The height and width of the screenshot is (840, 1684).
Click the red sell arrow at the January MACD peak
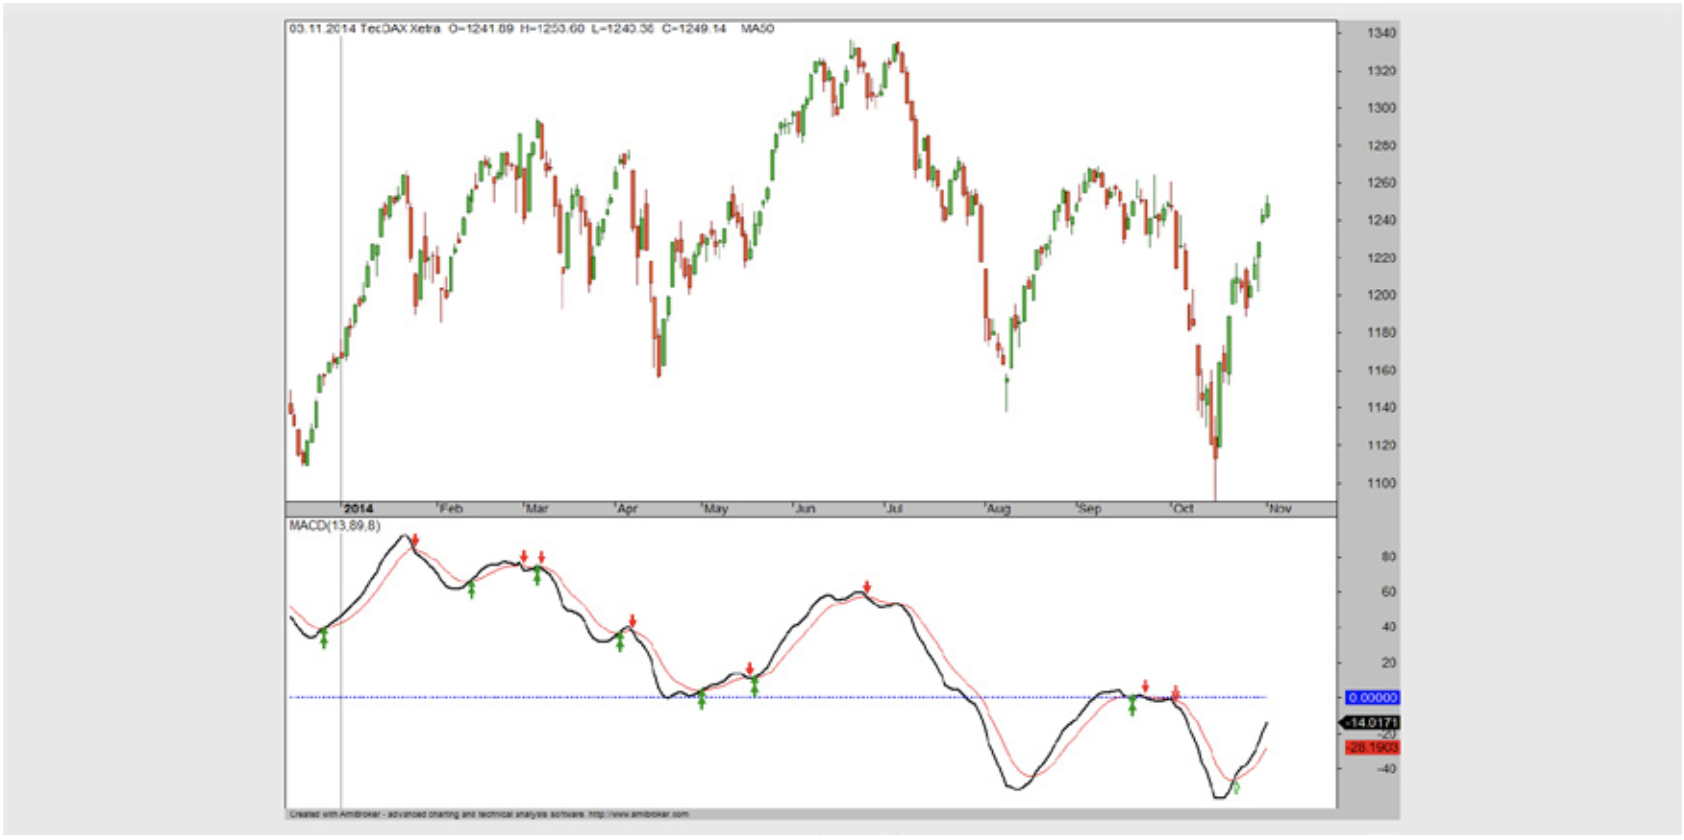pyautogui.click(x=415, y=541)
